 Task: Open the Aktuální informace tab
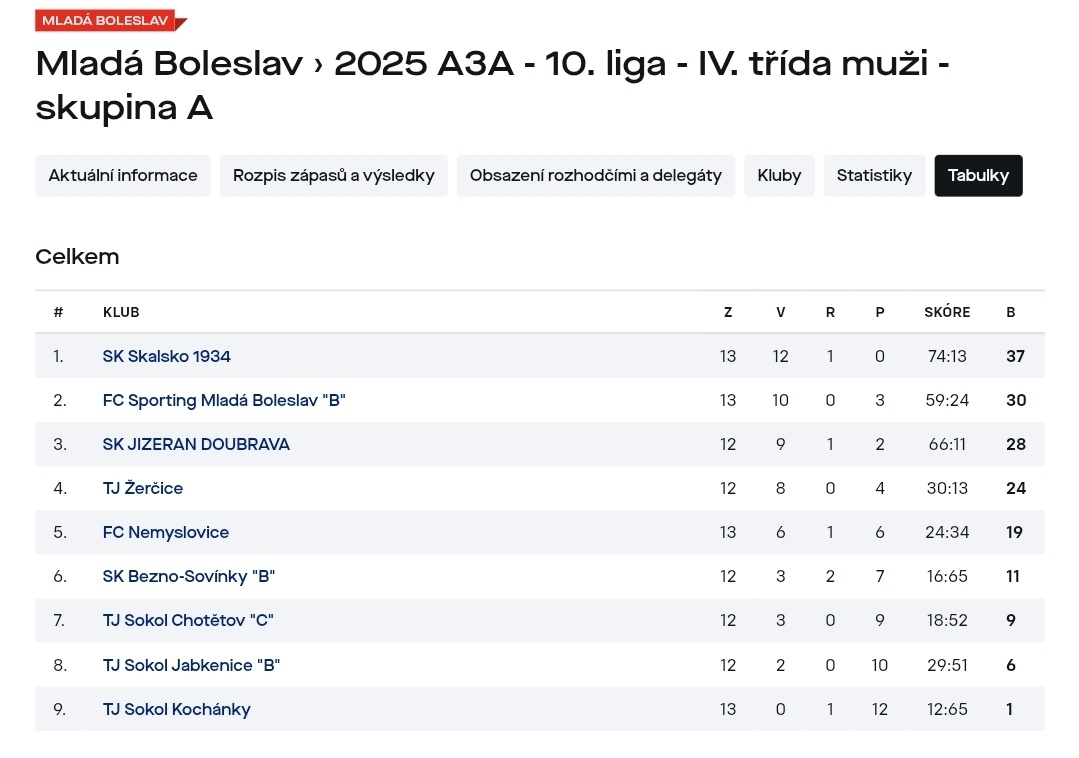pos(123,176)
